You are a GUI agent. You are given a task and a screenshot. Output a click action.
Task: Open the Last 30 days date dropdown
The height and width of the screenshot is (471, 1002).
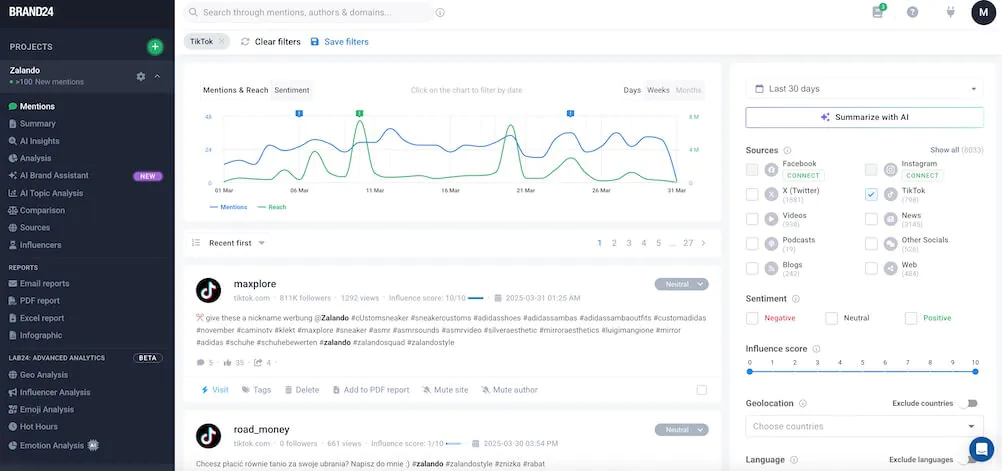pyautogui.click(x=865, y=89)
